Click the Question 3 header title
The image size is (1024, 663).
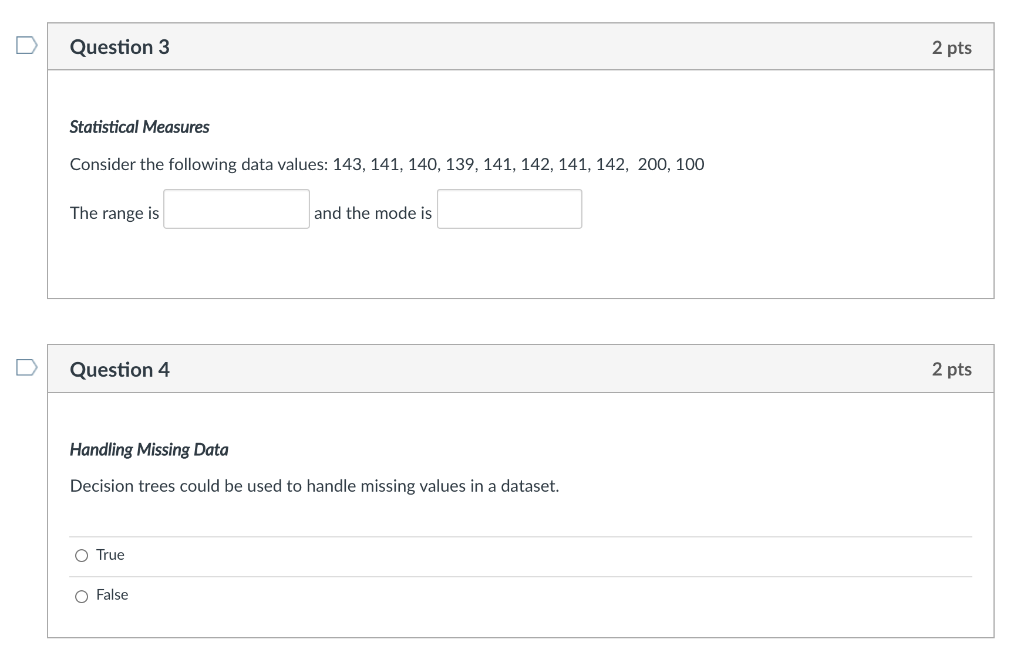point(120,47)
